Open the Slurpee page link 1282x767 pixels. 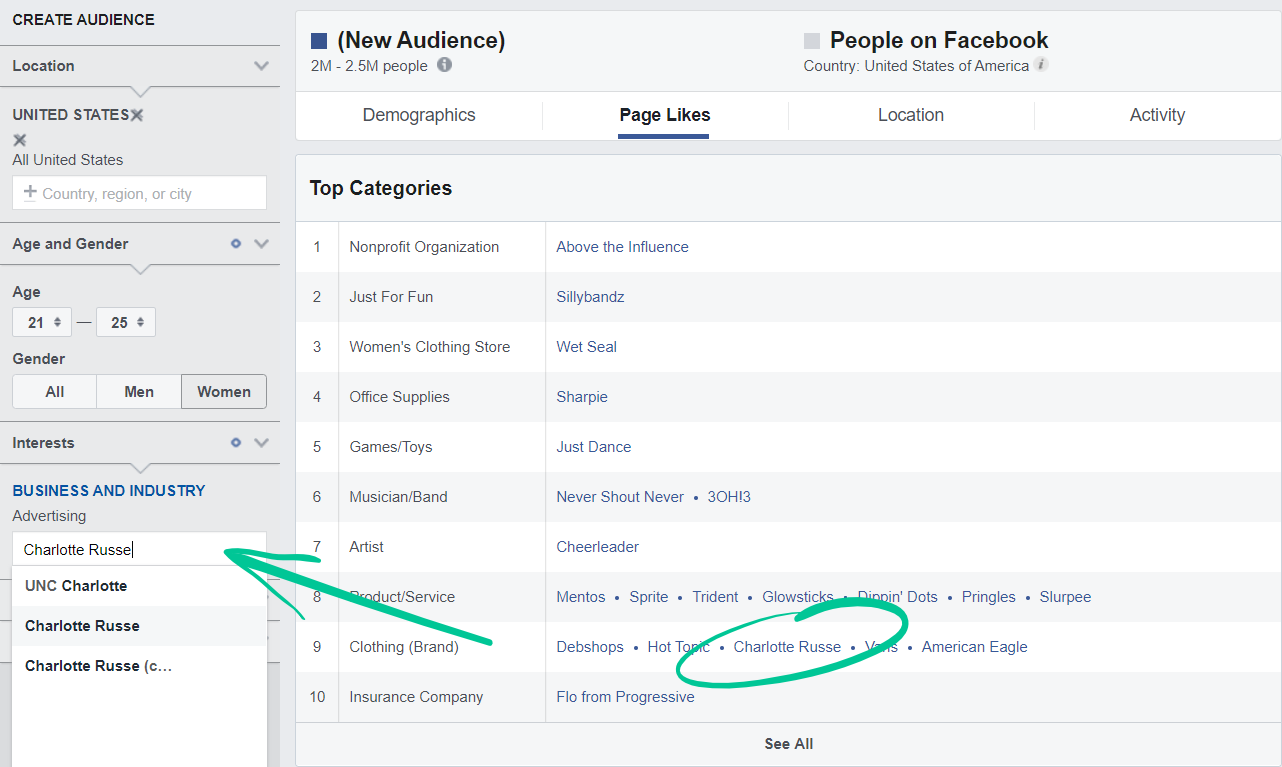(1065, 597)
